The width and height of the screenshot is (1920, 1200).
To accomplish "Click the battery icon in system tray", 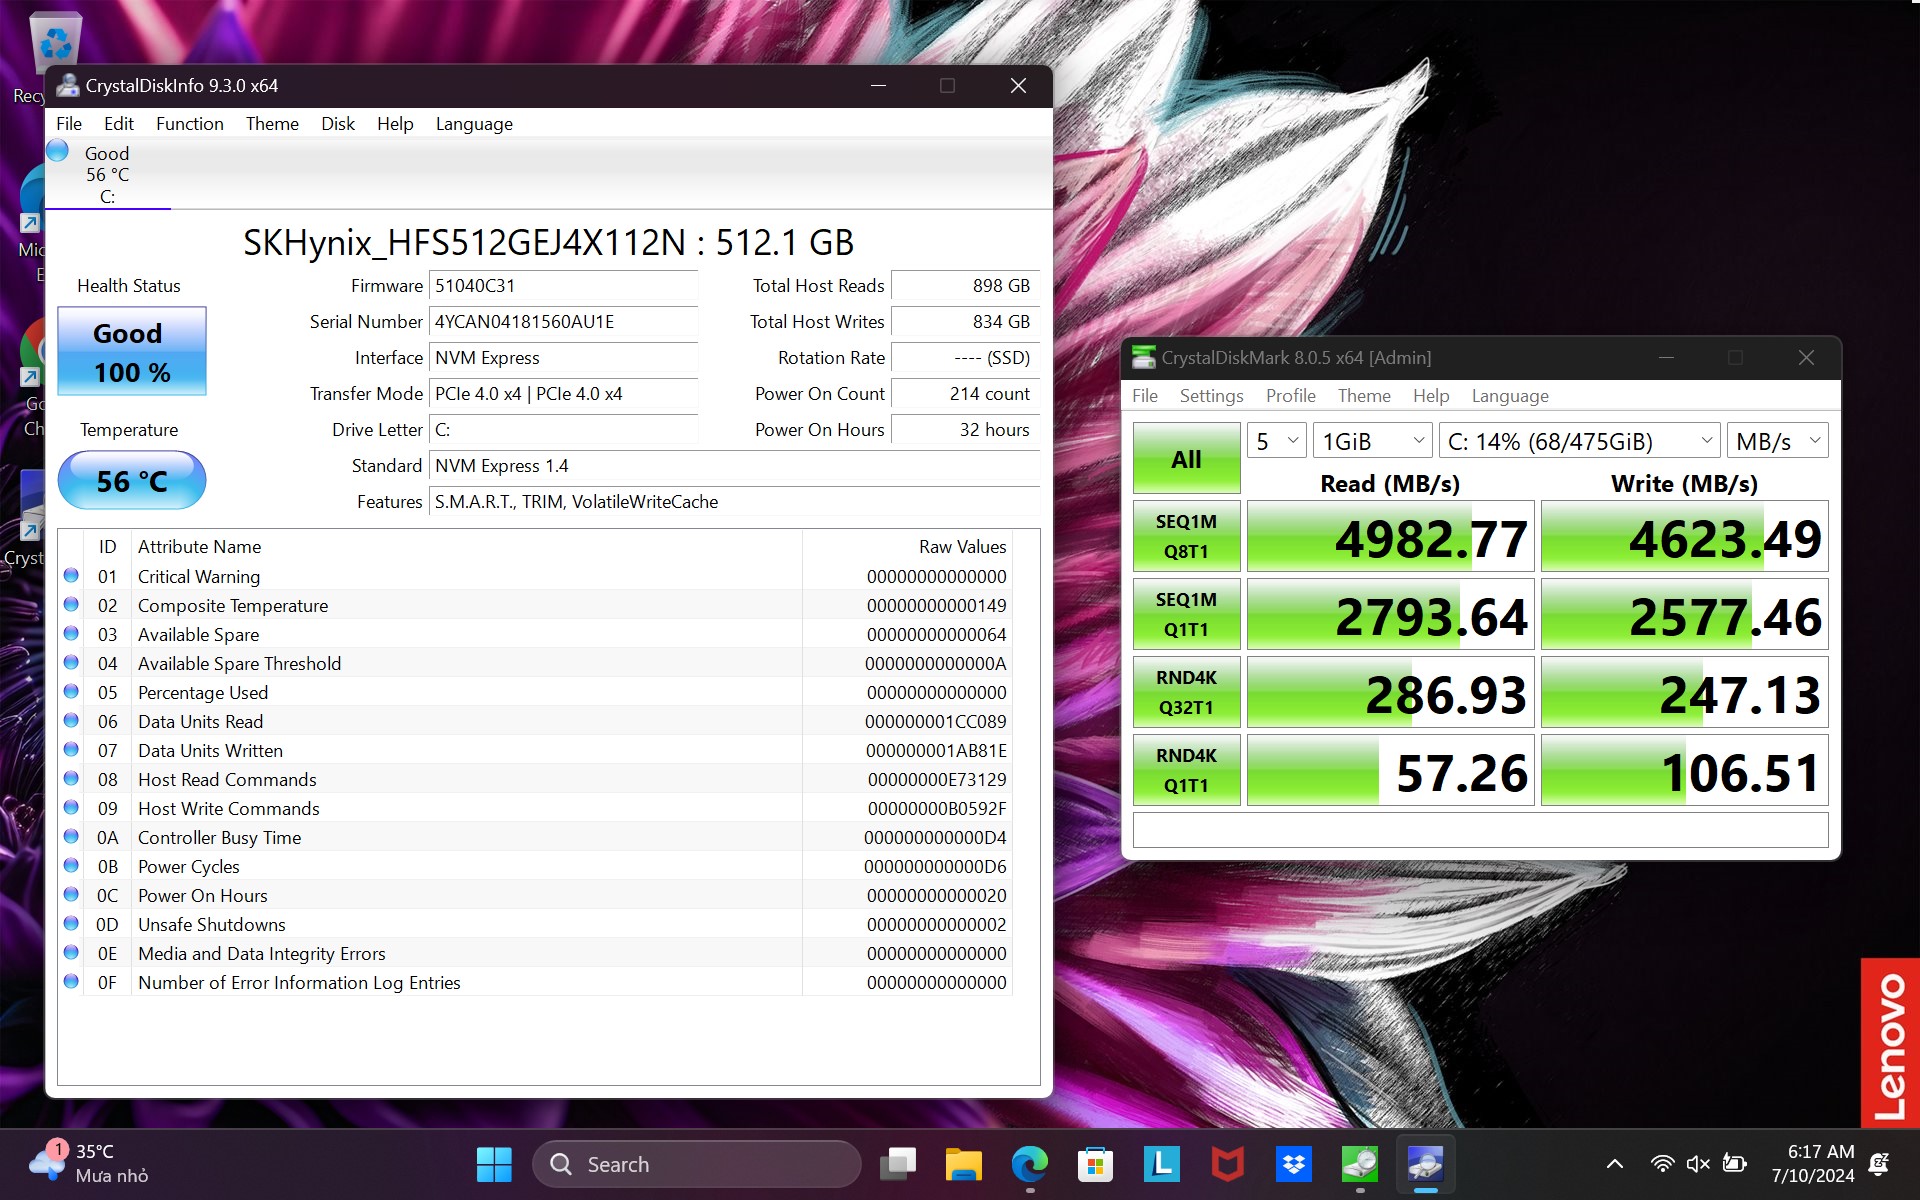I will [1734, 1164].
